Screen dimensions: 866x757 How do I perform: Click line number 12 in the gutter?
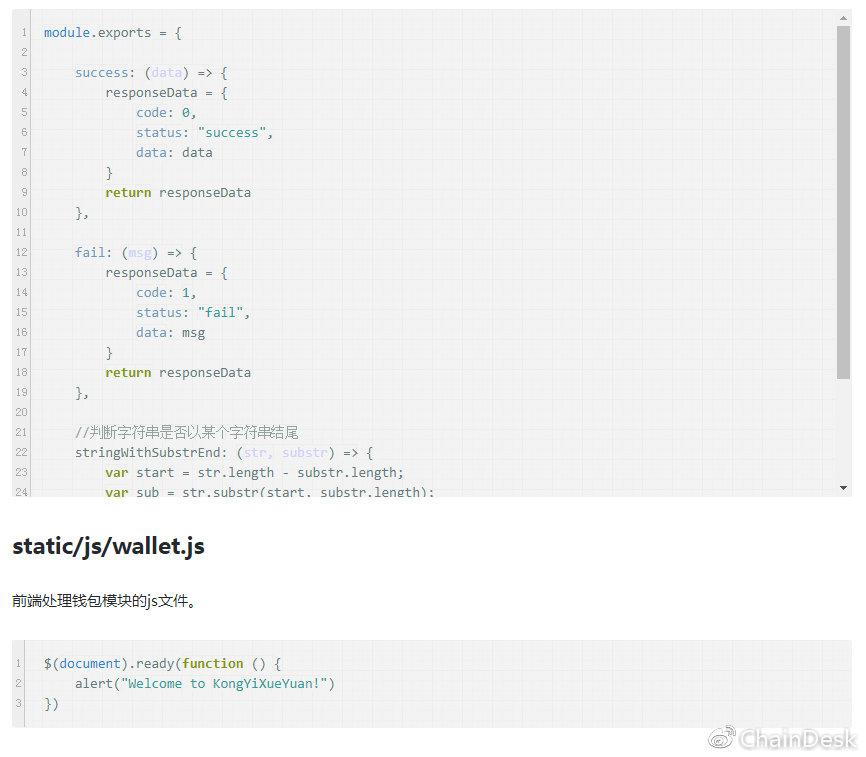[22, 252]
